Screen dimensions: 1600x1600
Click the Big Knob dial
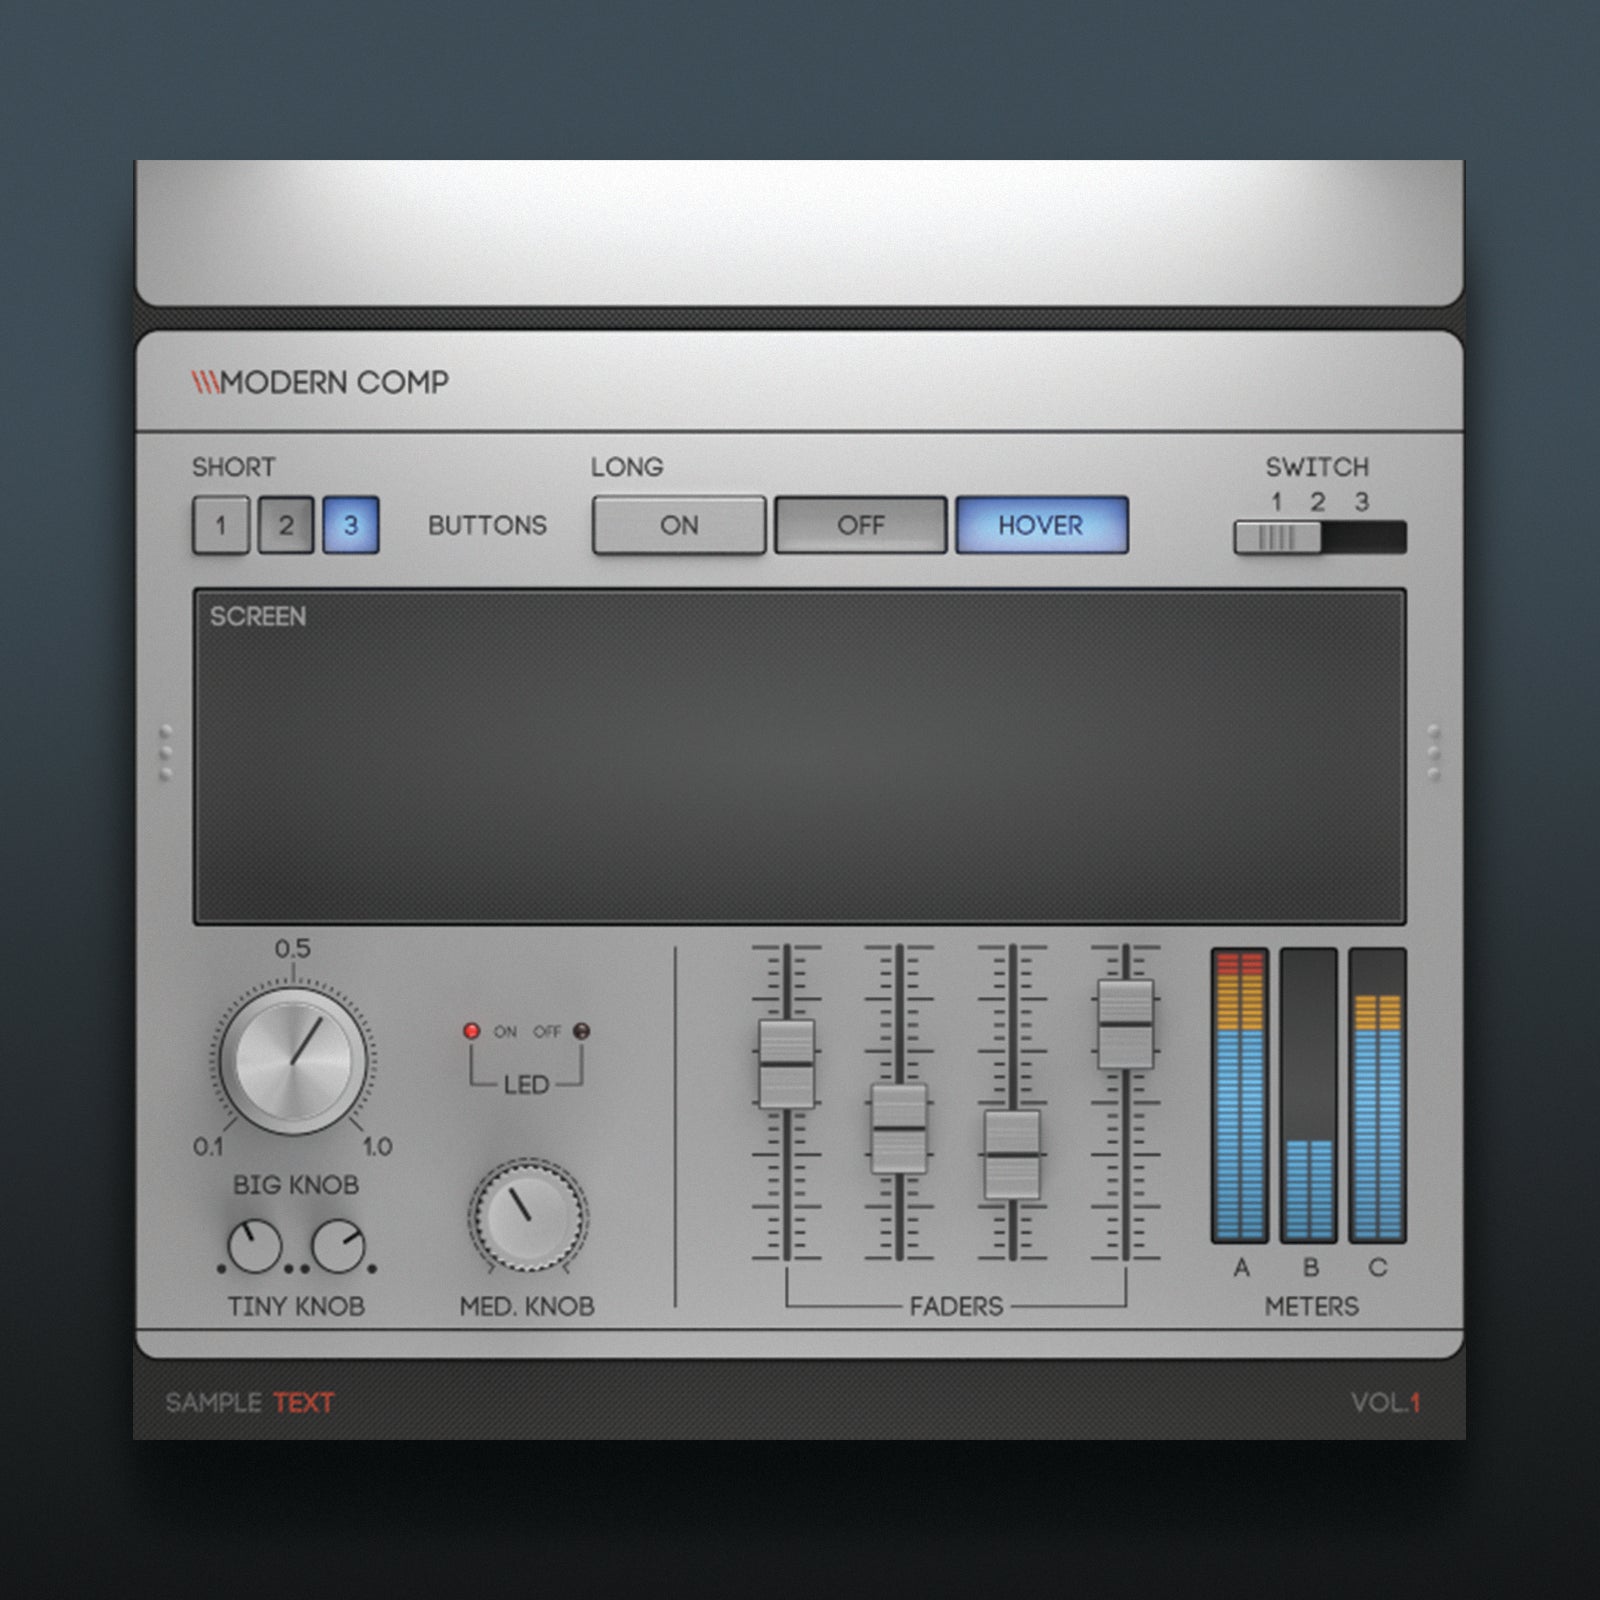coord(293,1062)
